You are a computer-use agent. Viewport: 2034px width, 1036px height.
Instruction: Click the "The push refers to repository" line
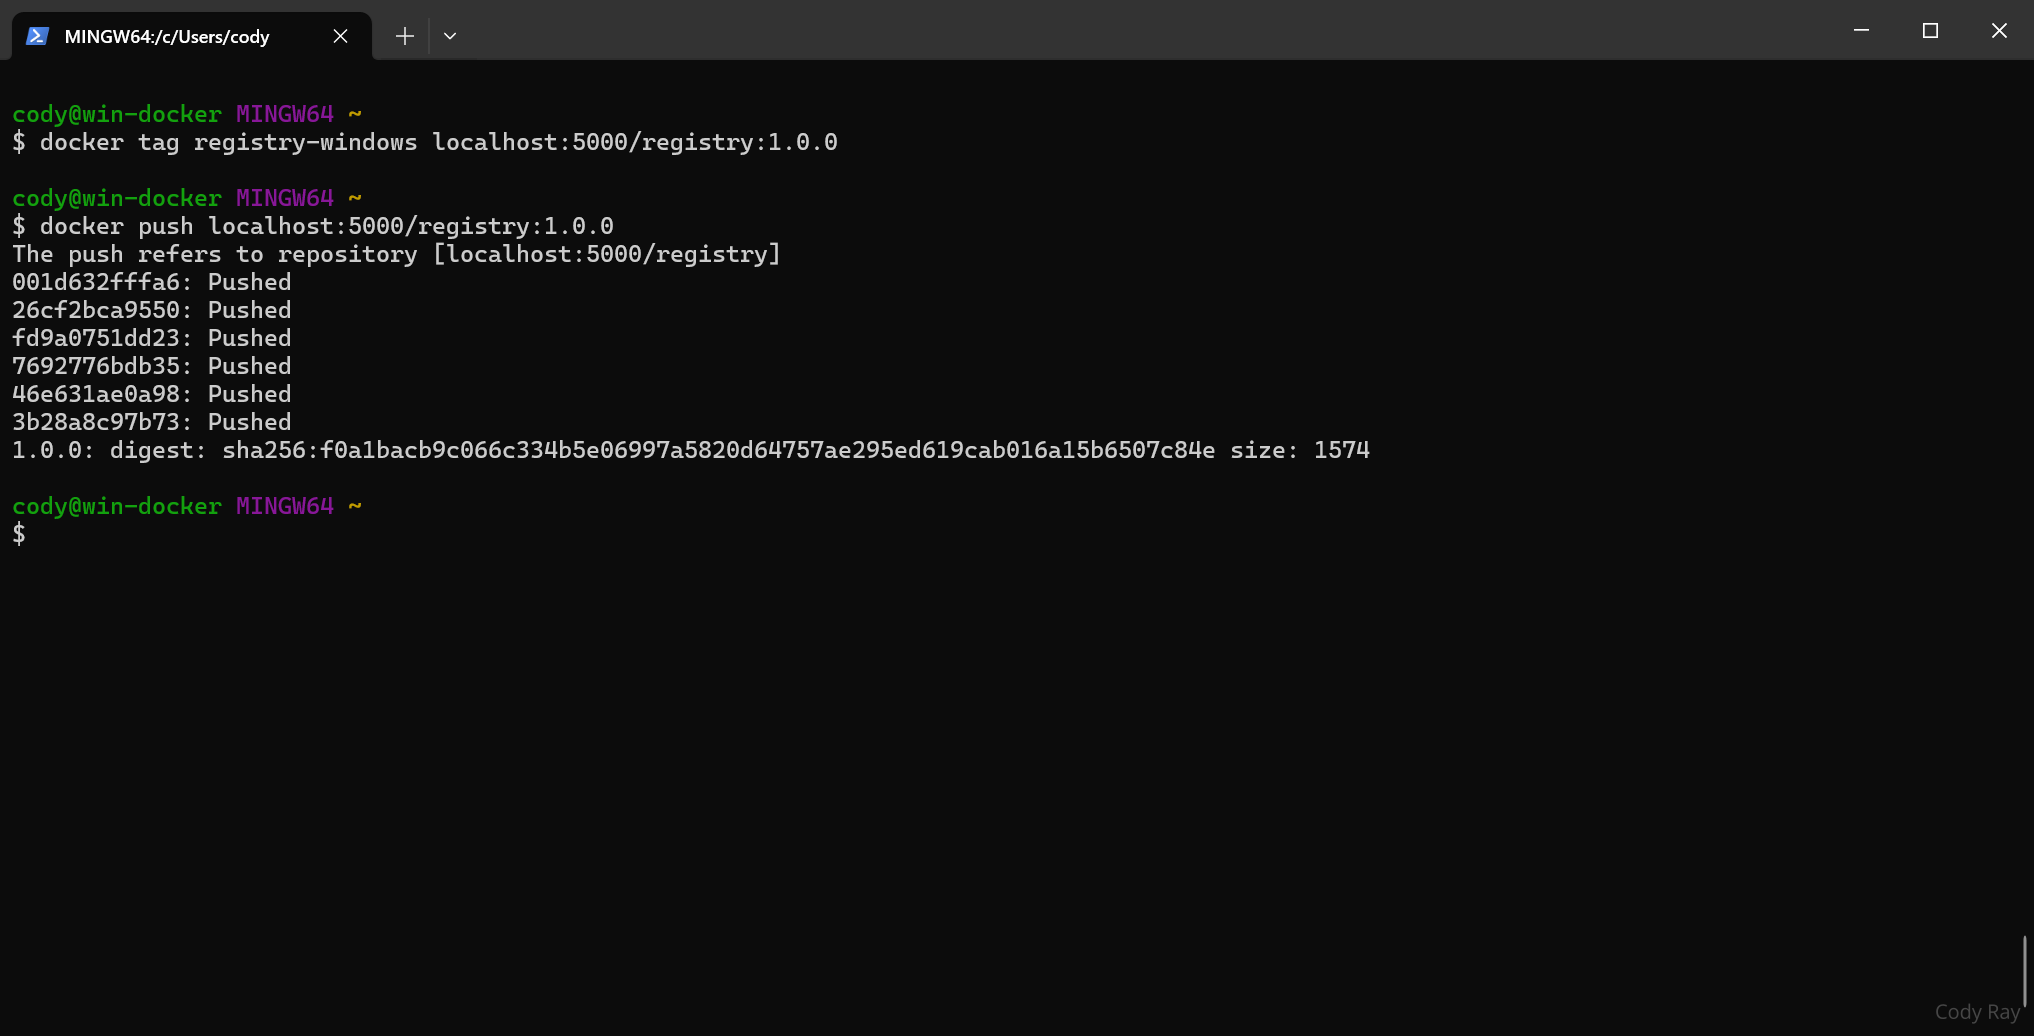pos(396,254)
